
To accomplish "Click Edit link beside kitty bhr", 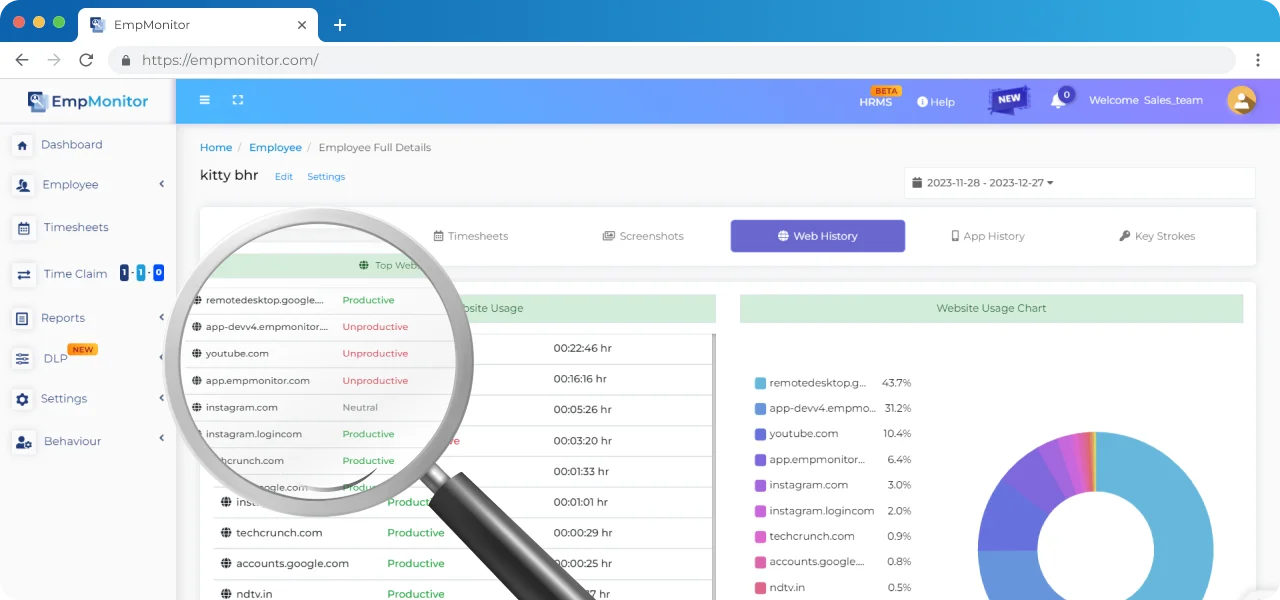I will pos(284,177).
